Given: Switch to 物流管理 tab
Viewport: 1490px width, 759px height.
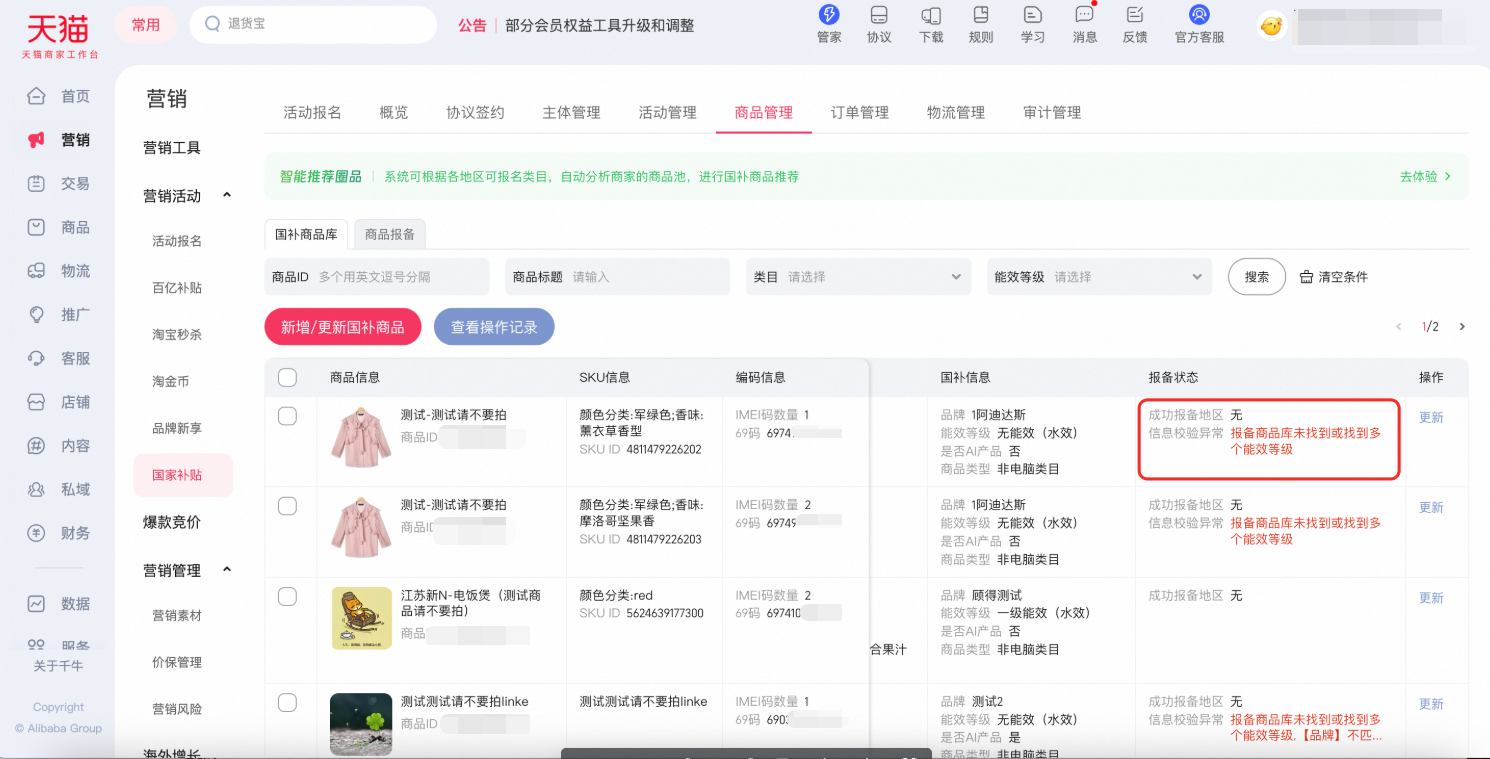Looking at the screenshot, I should point(956,112).
